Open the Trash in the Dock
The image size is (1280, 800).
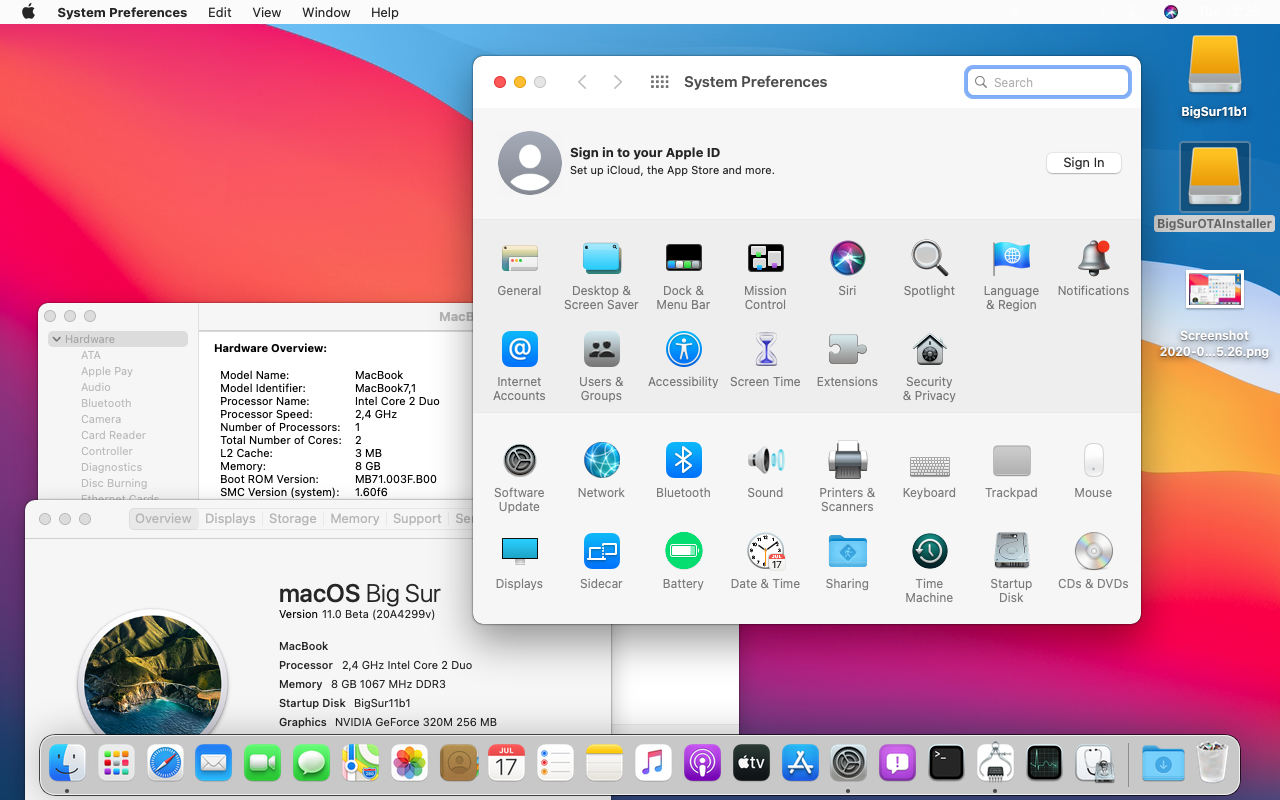pos(1212,764)
